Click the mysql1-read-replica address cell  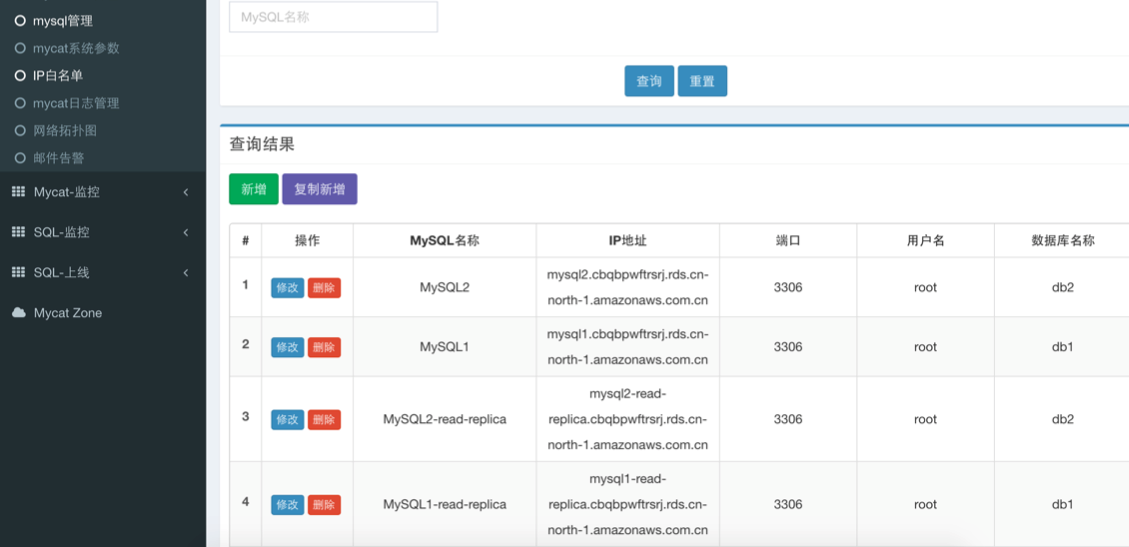[628, 505]
